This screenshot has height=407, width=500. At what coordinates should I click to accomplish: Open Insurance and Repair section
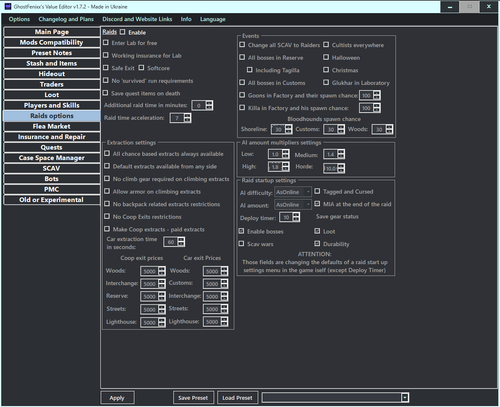tap(52, 137)
